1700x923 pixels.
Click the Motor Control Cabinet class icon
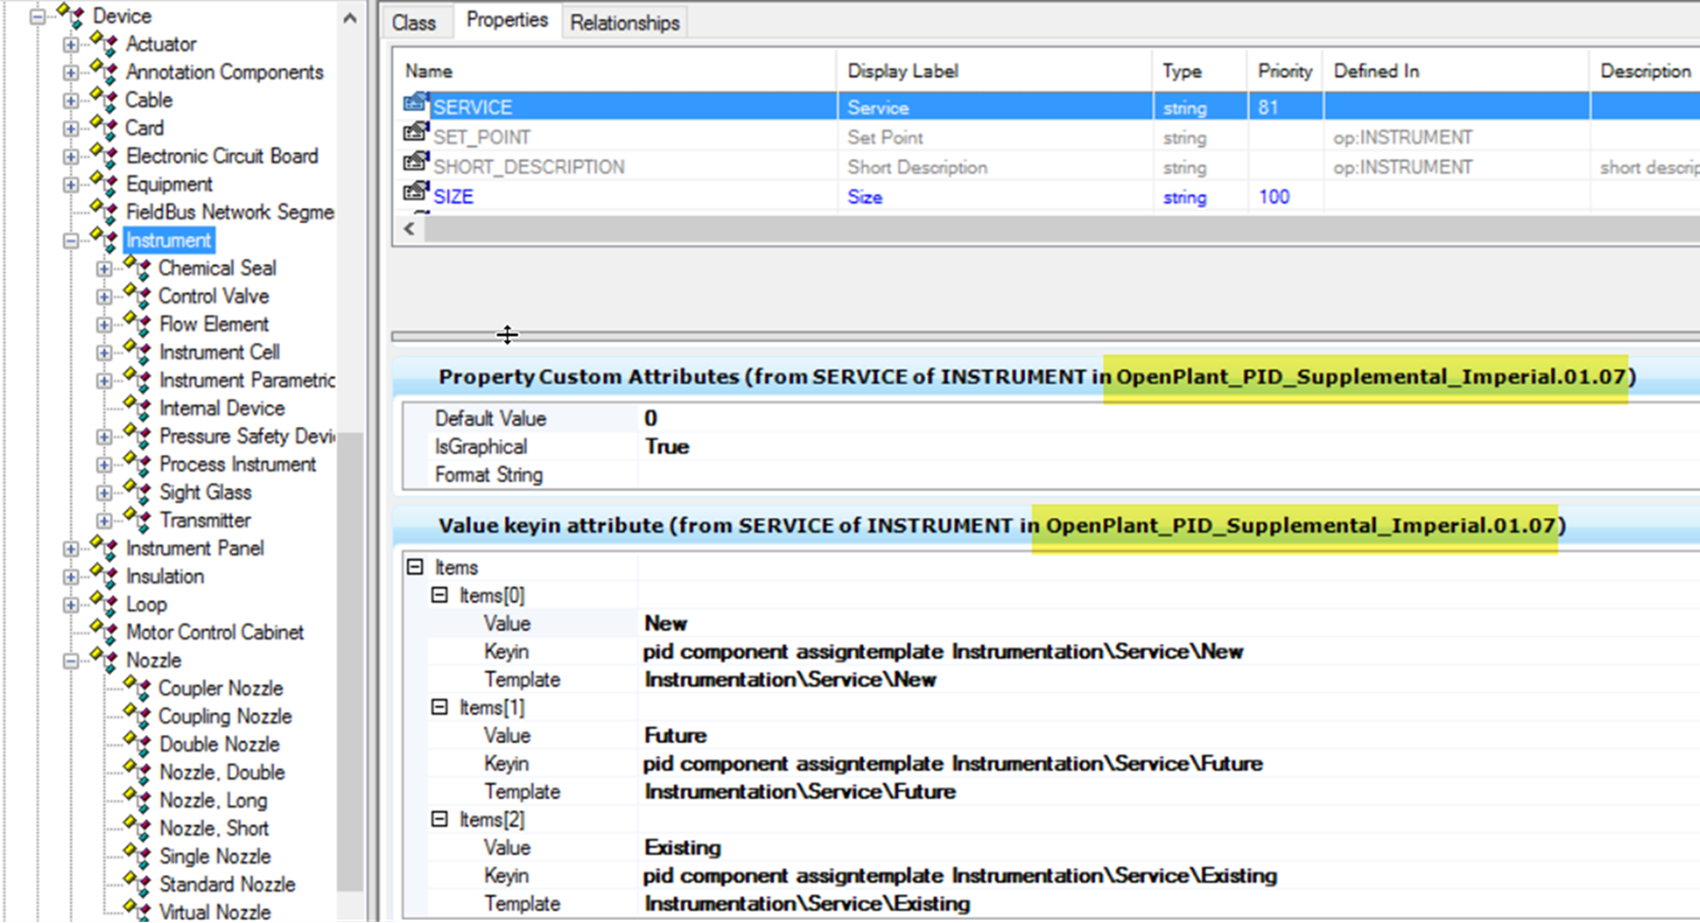point(104,631)
